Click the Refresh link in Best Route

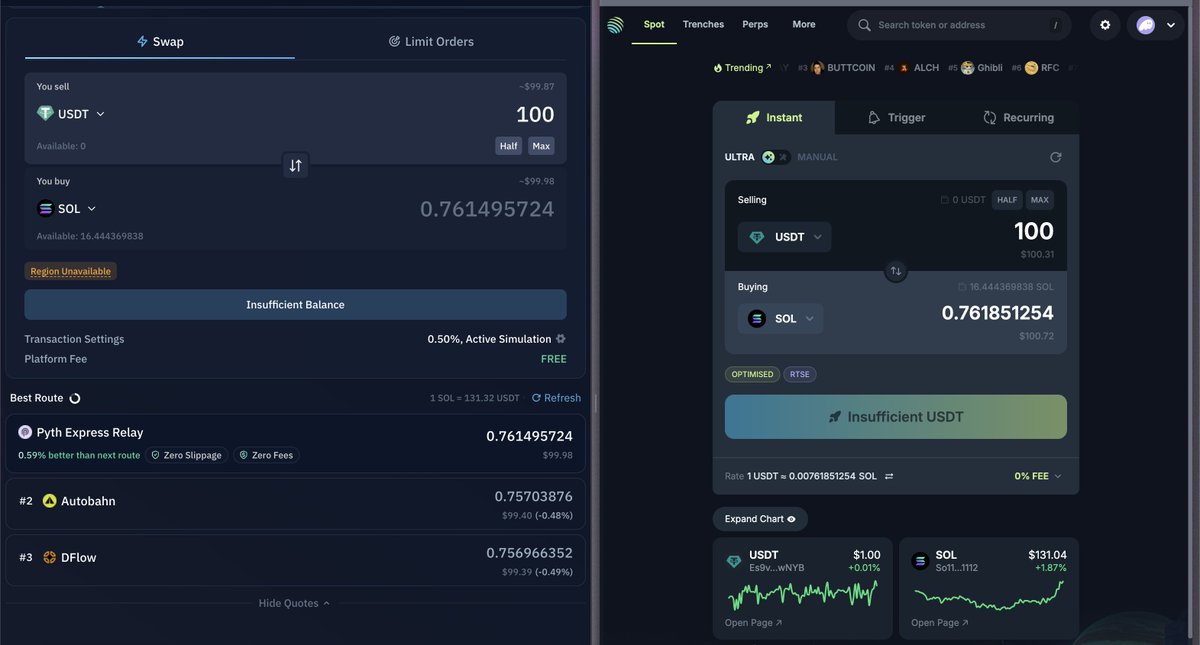click(x=556, y=398)
